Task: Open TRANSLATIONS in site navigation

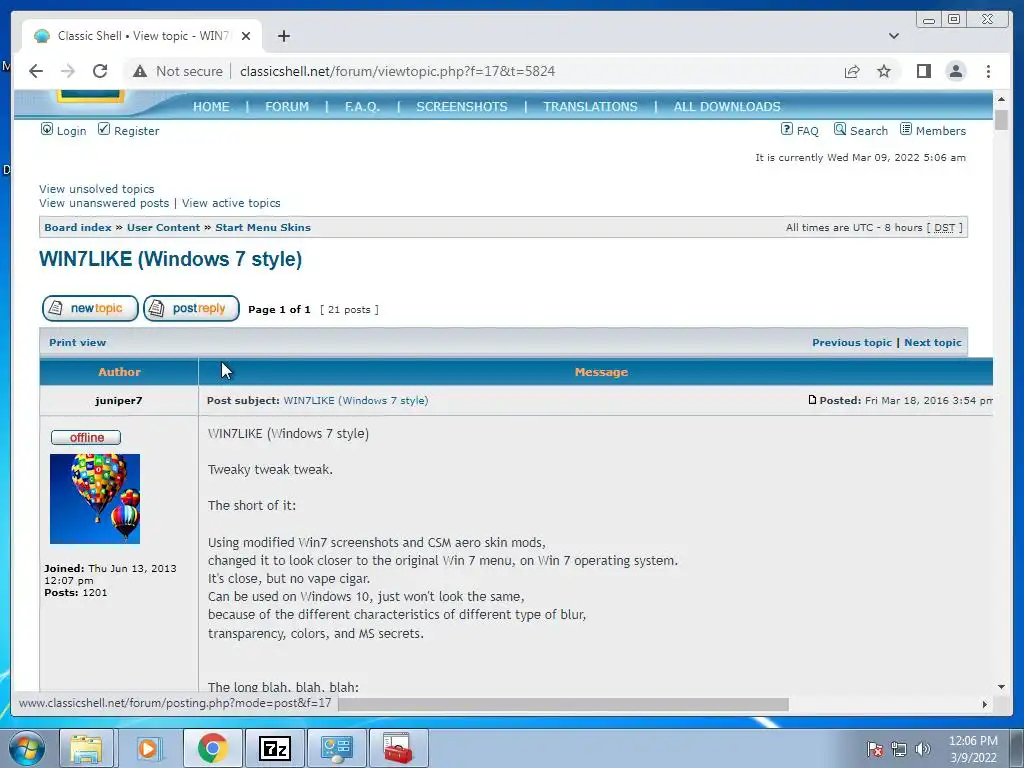Action: [x=590, y=106]
